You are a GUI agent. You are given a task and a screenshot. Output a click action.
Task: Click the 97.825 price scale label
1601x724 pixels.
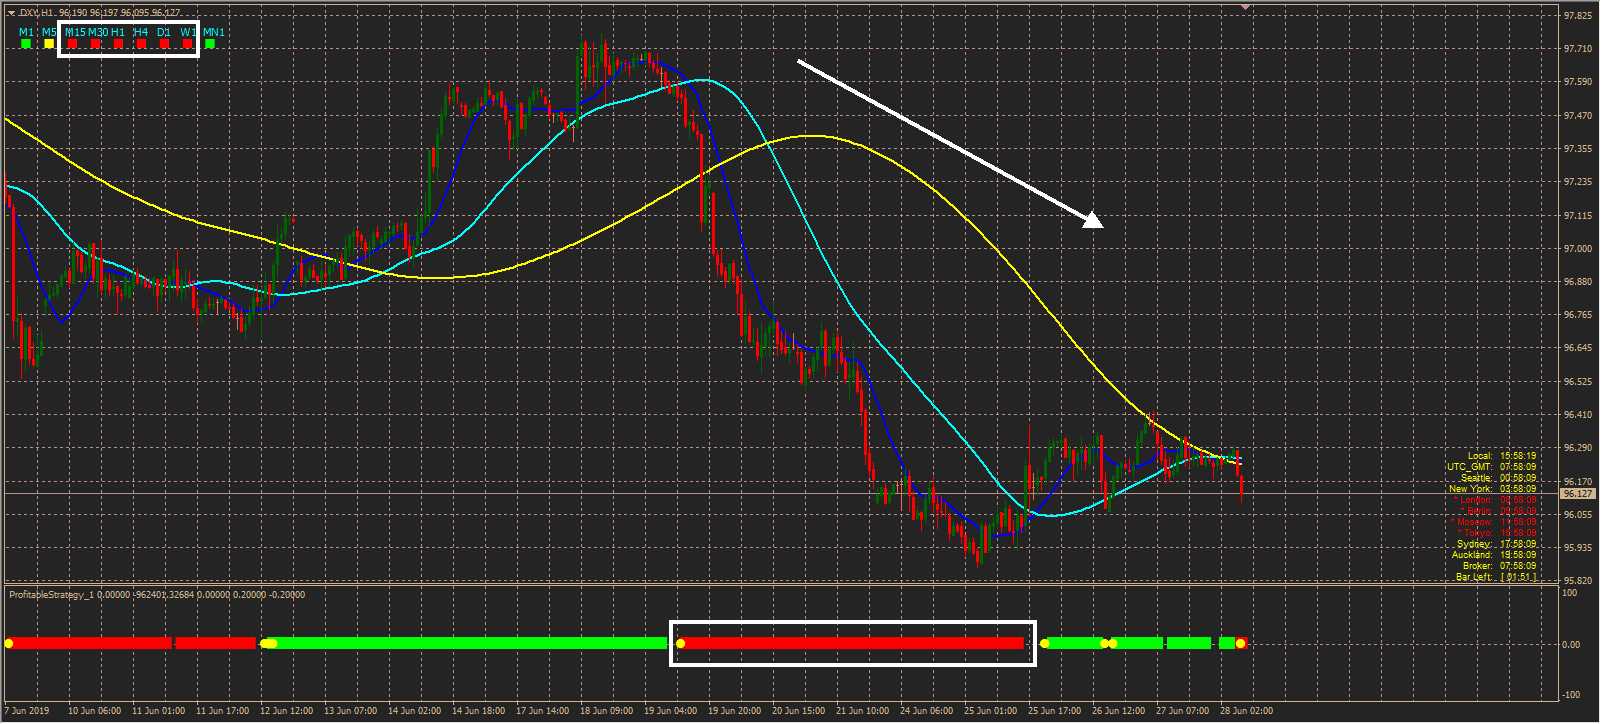point(1578,16)
